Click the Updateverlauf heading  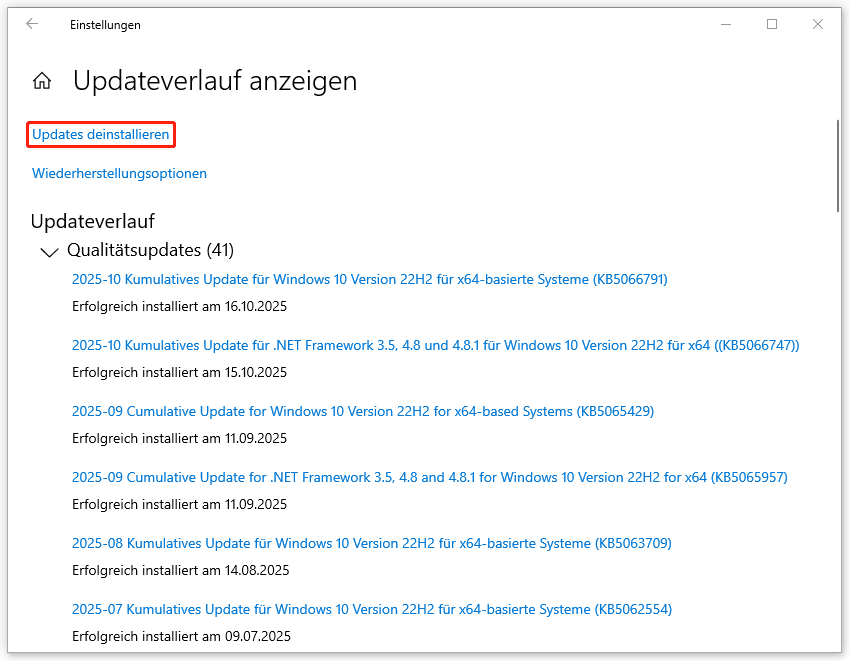[x=91, y=221]
